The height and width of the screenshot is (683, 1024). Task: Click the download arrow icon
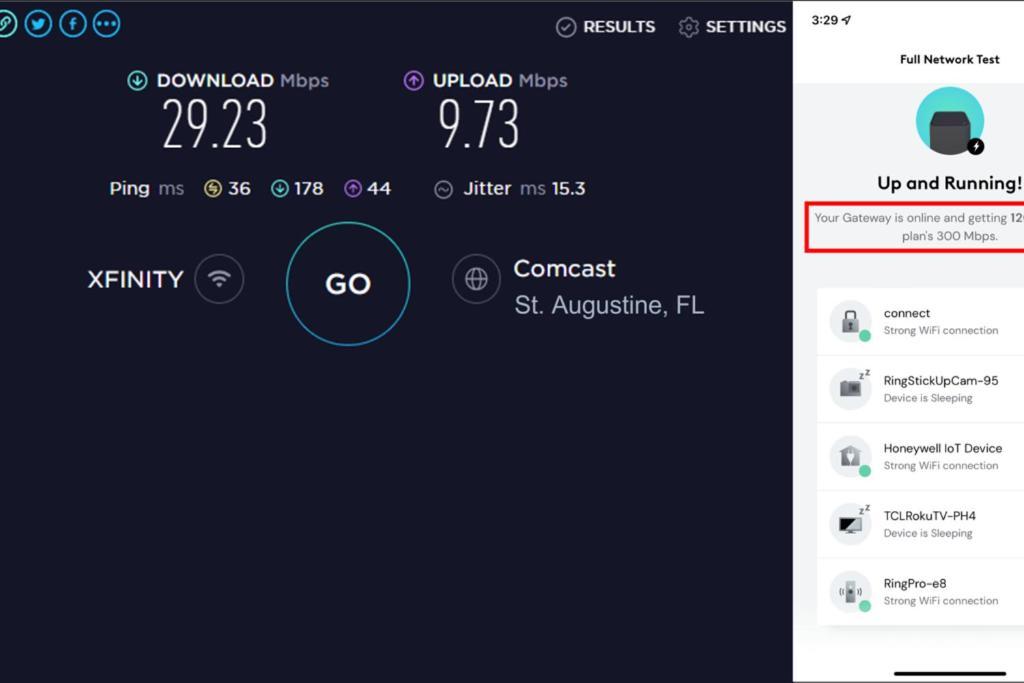click(x=137, y=80)
